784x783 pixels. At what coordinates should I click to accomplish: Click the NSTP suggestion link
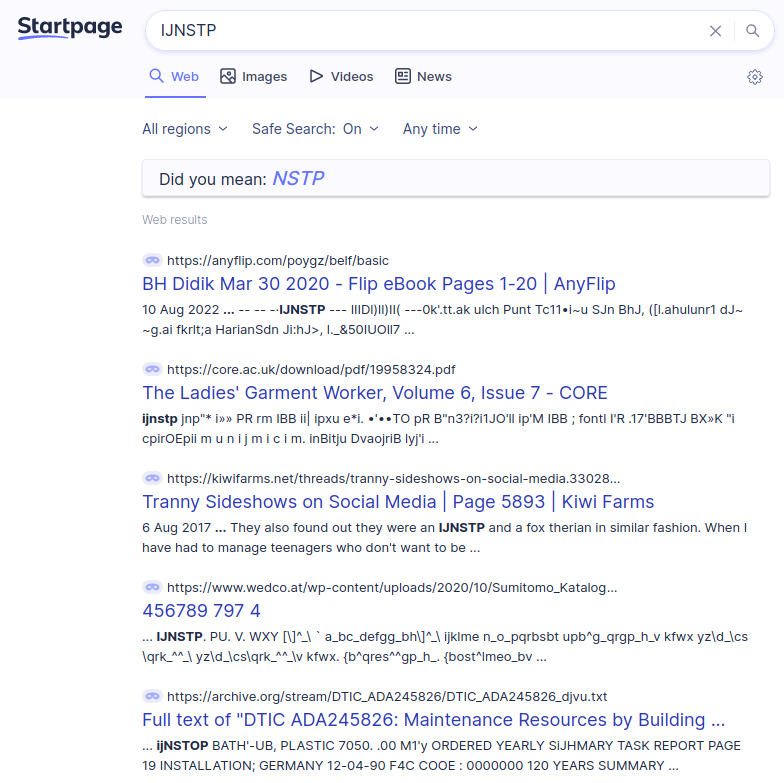tap(298, 178)
